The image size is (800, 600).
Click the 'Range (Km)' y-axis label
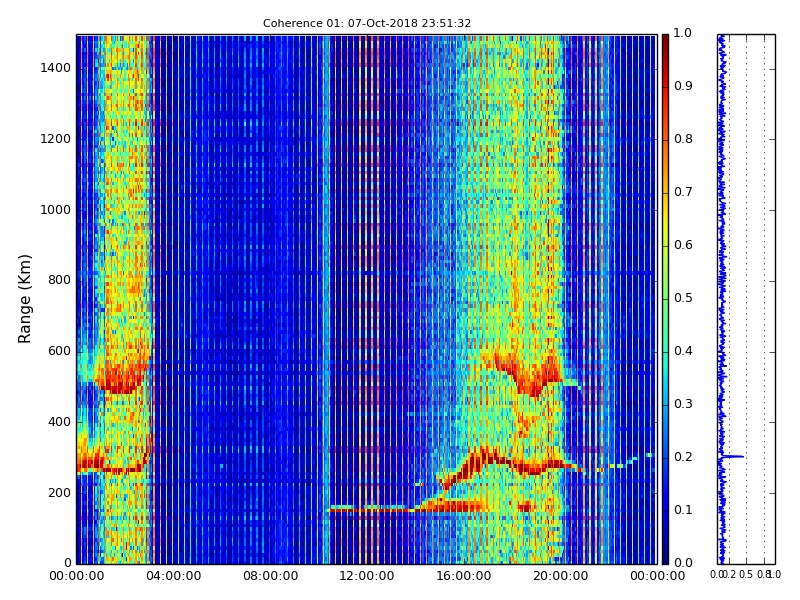click(x=24, y=299)
